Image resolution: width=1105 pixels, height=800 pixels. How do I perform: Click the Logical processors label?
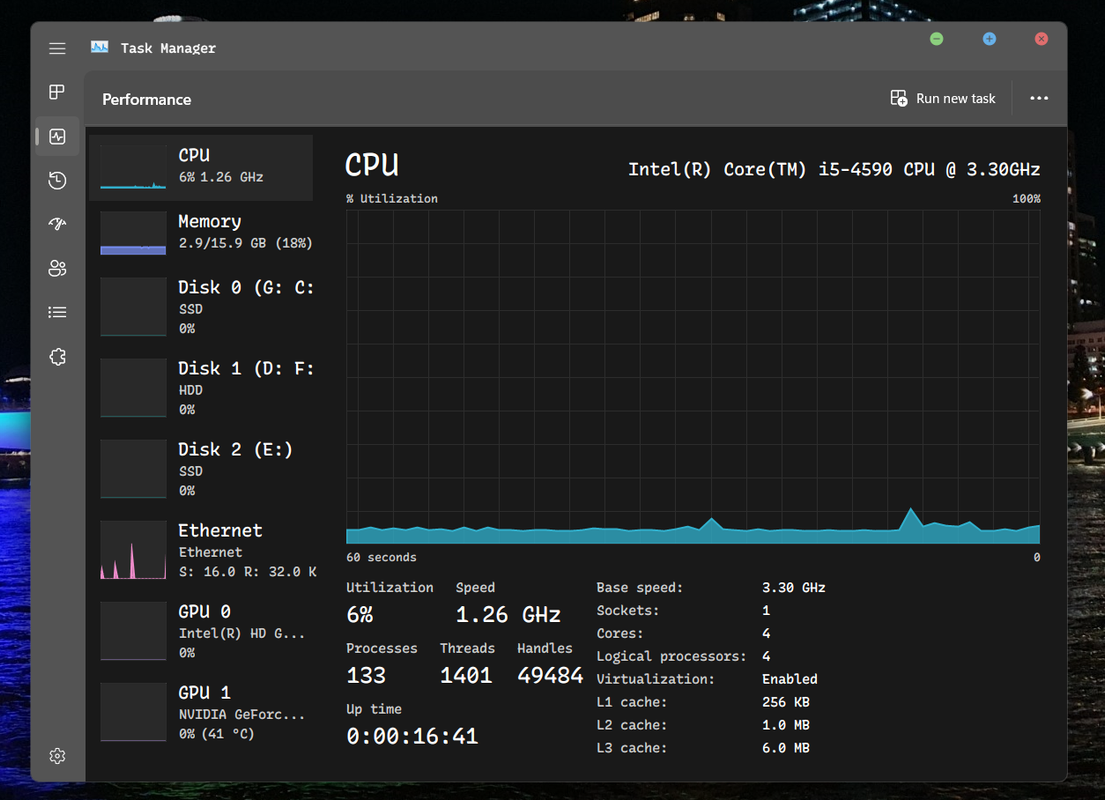pos(671,657)
